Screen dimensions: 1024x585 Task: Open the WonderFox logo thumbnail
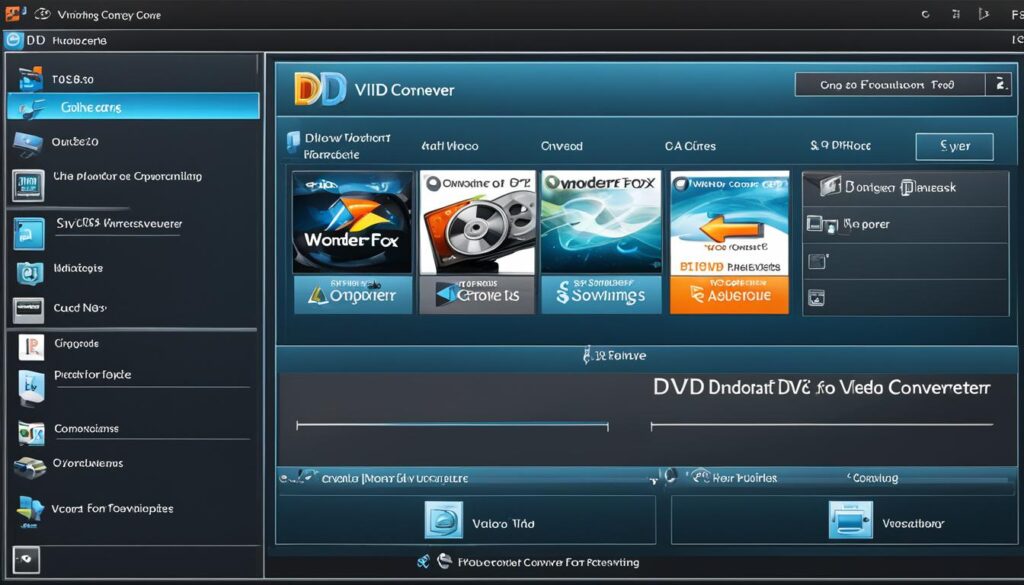pyautogui.click(x=352, y=222)
